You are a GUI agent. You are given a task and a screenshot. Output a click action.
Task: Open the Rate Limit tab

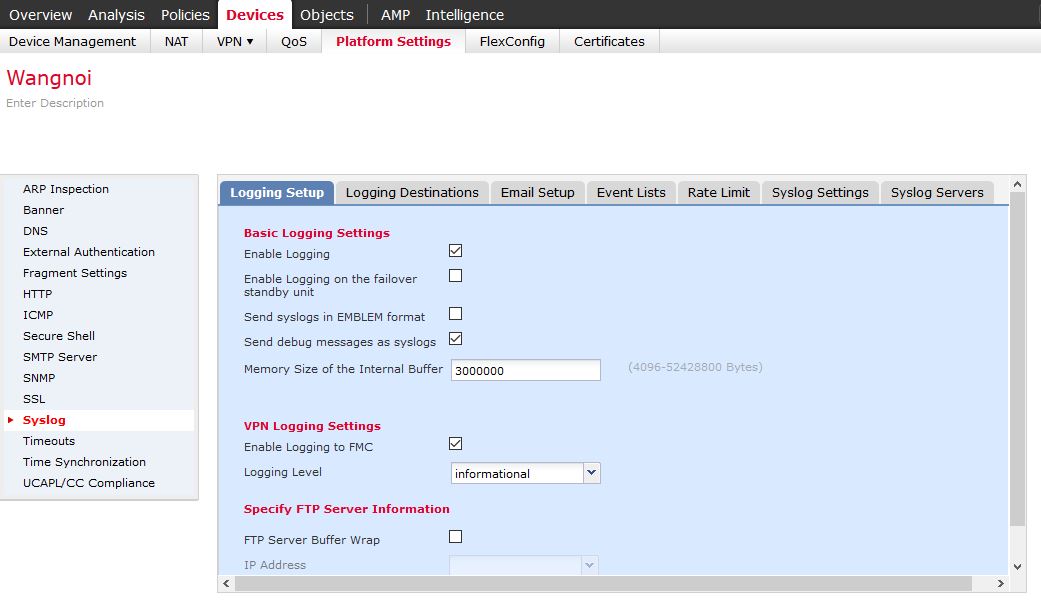(718, 192)
